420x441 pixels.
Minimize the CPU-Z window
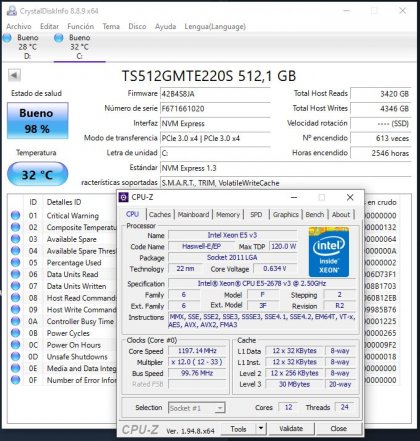coord(294,197)
